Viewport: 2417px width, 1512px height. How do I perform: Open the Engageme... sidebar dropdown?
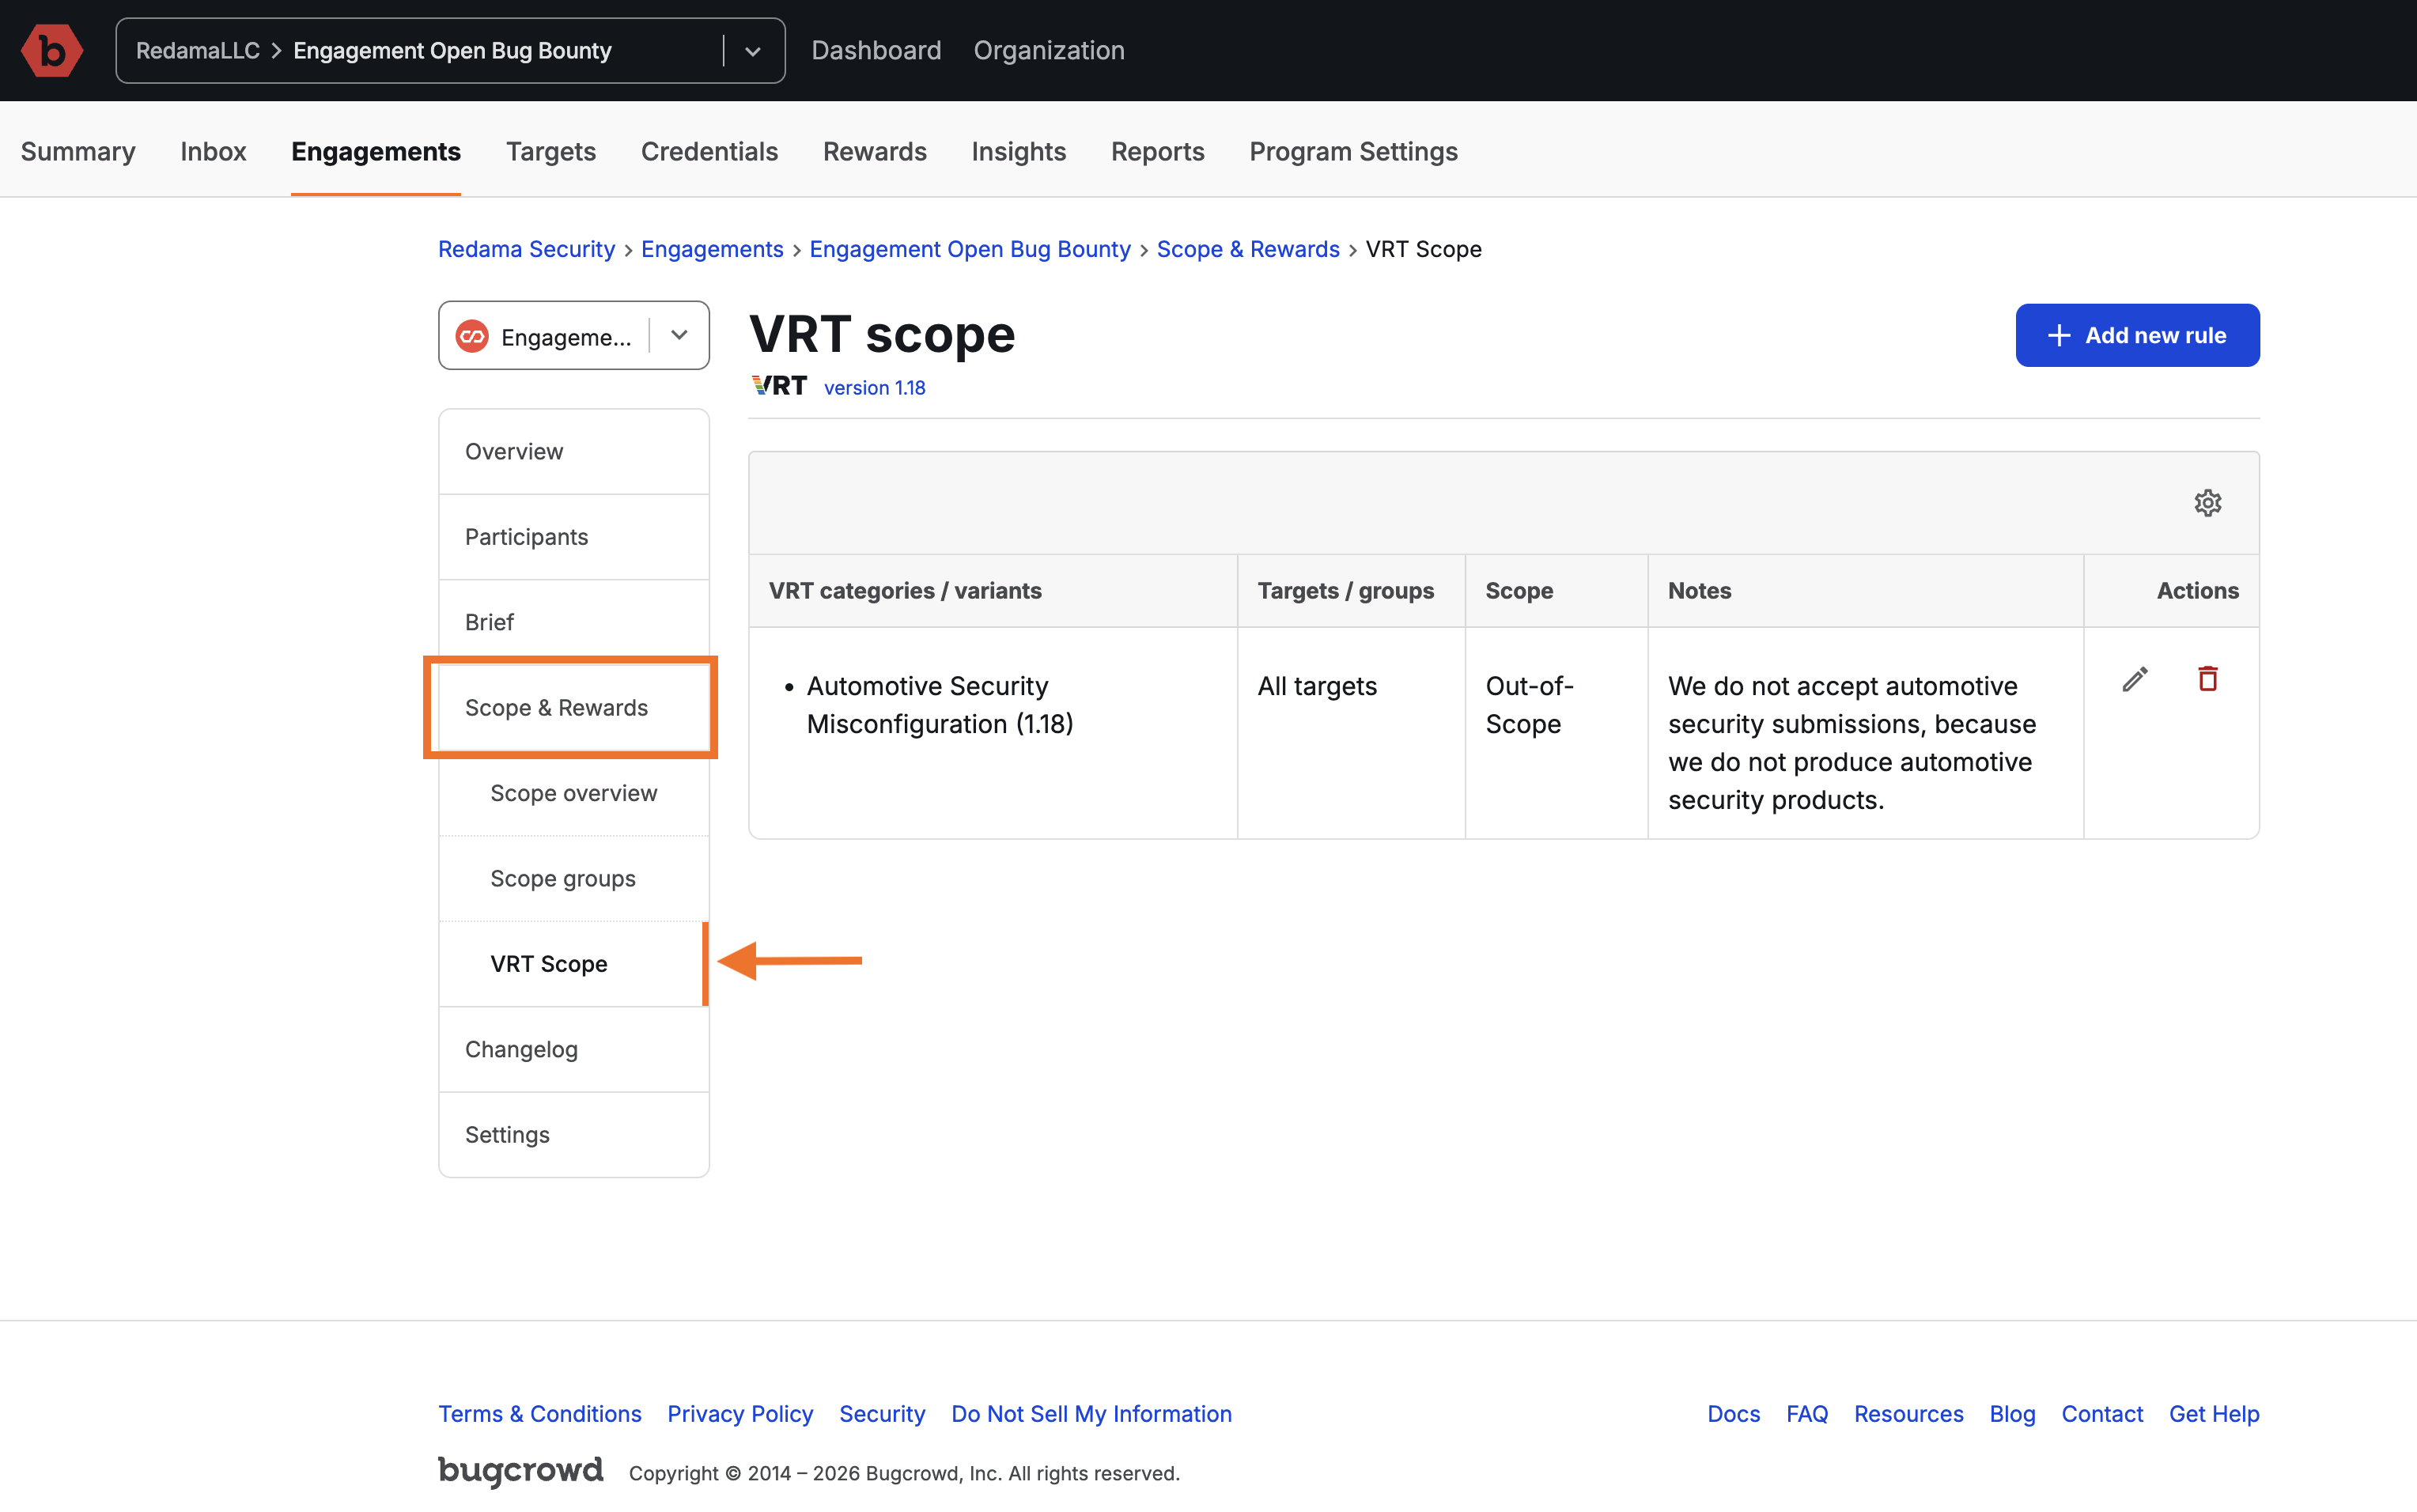[x=574, y=336]
